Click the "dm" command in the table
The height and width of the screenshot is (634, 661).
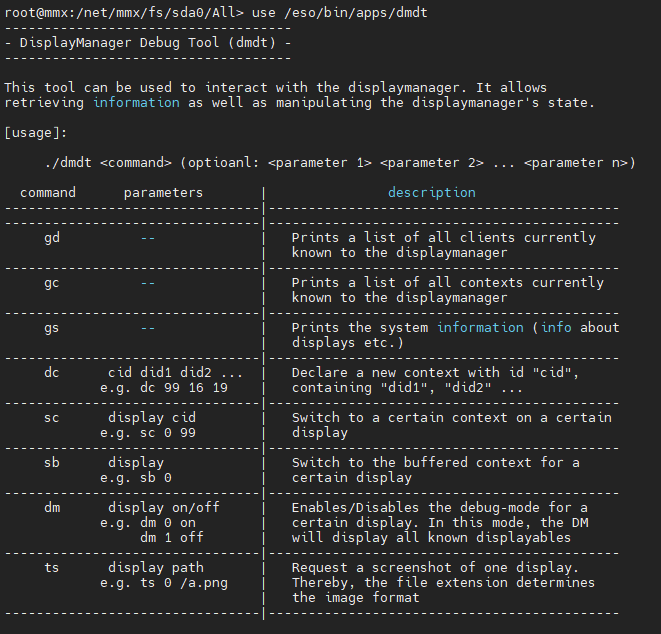52,507
